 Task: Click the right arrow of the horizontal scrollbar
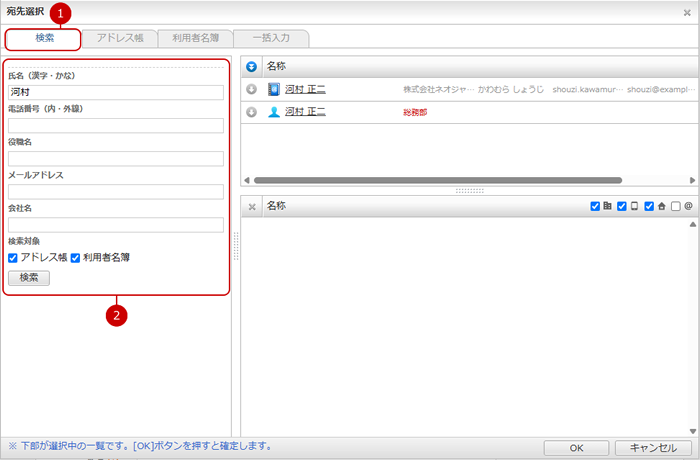[692, 181]
